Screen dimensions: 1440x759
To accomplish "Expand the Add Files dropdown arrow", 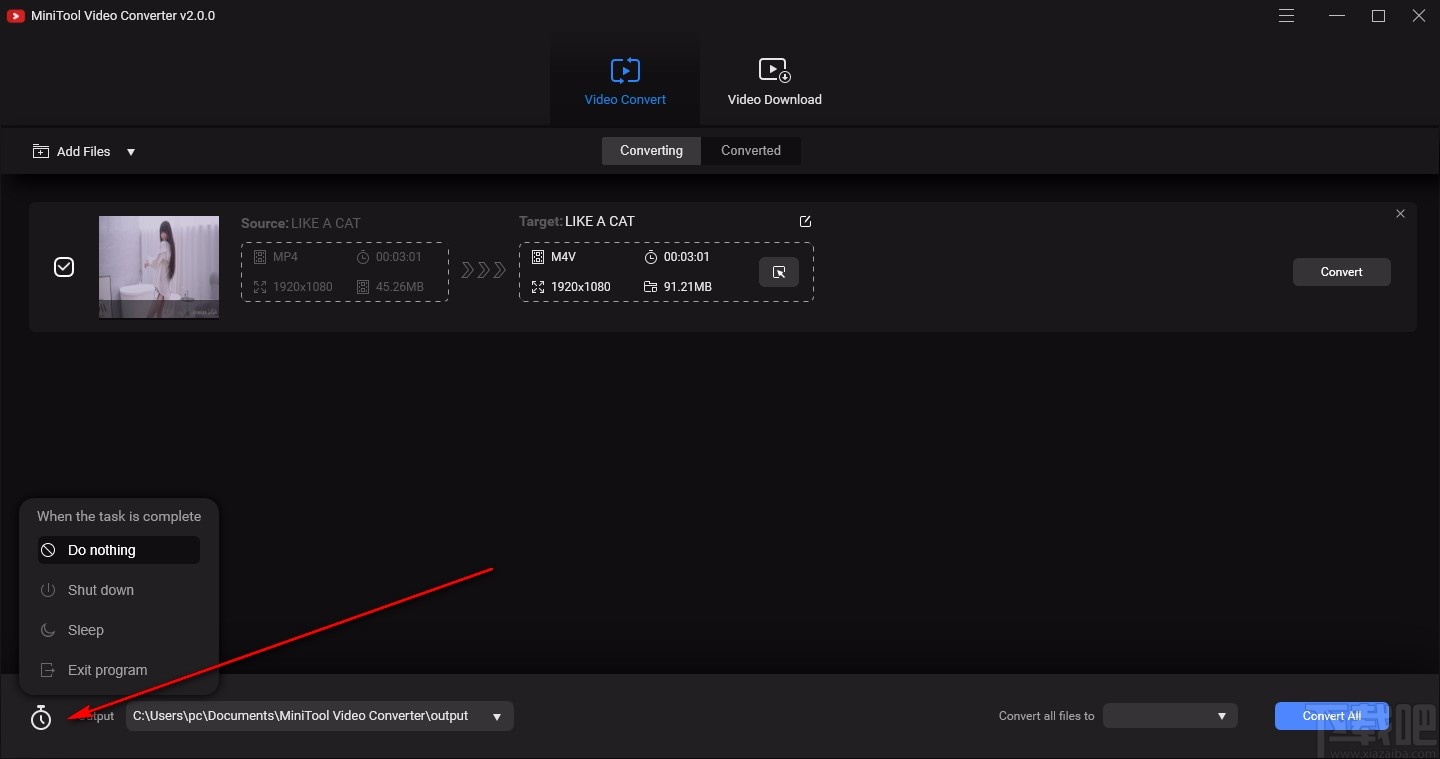I will 131,152.
